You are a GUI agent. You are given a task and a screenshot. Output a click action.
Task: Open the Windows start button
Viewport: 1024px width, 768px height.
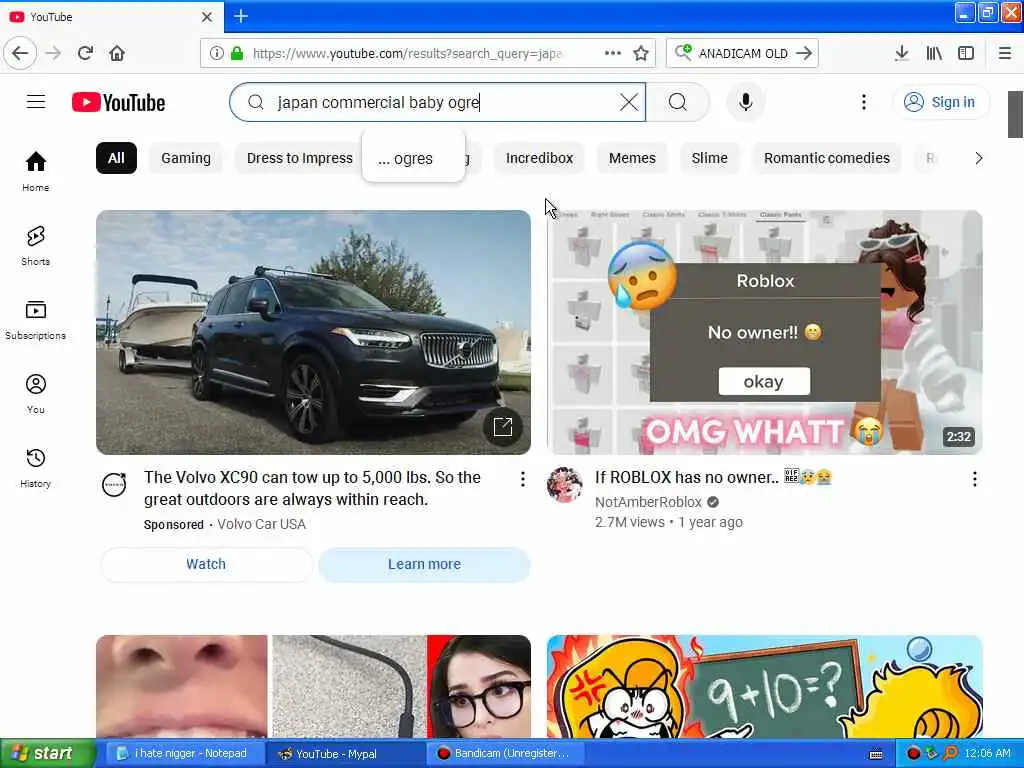pos(48,754)
